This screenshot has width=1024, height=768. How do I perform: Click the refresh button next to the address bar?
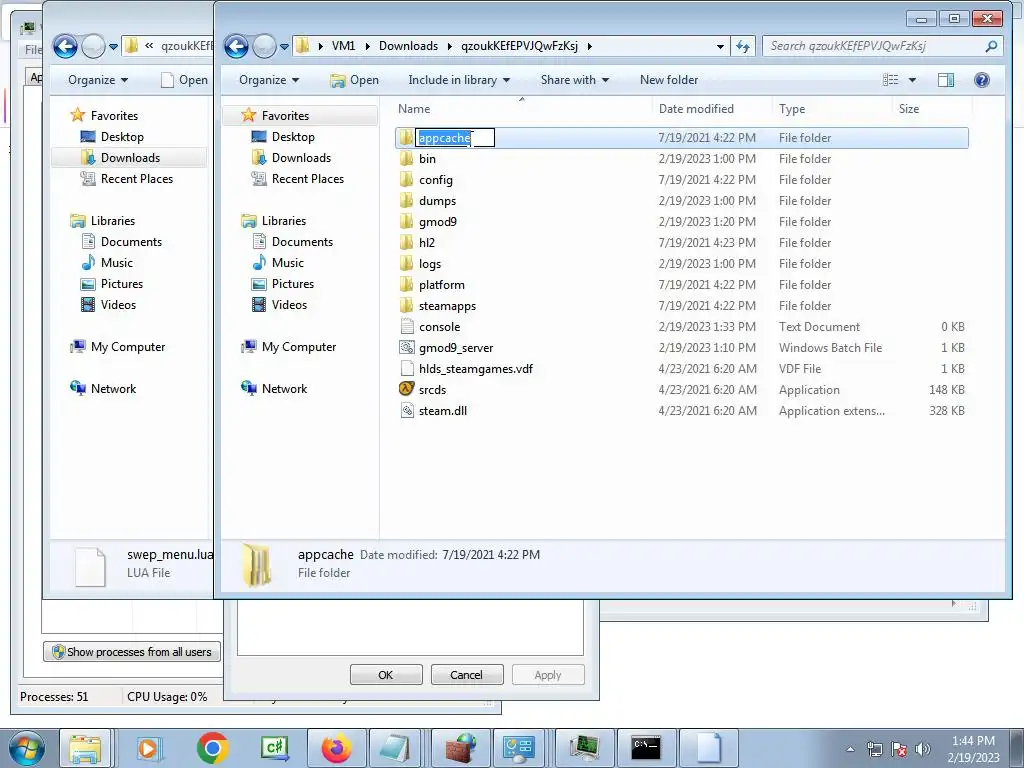(x=743, y=46)
